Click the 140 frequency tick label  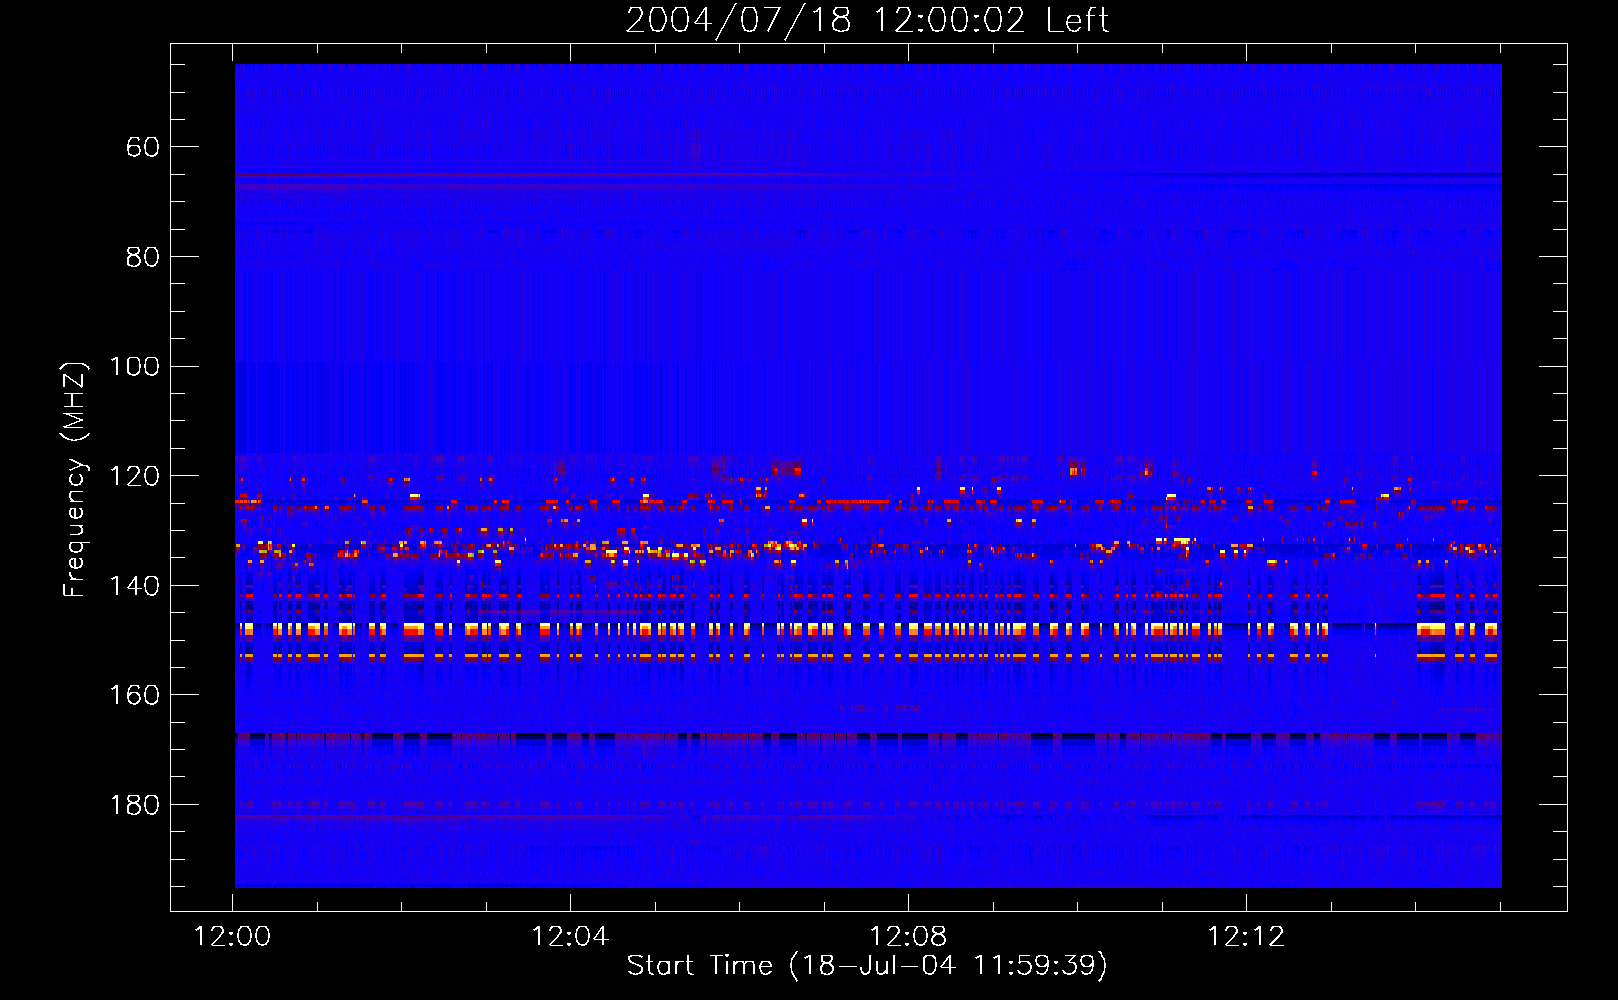point(134,586)
